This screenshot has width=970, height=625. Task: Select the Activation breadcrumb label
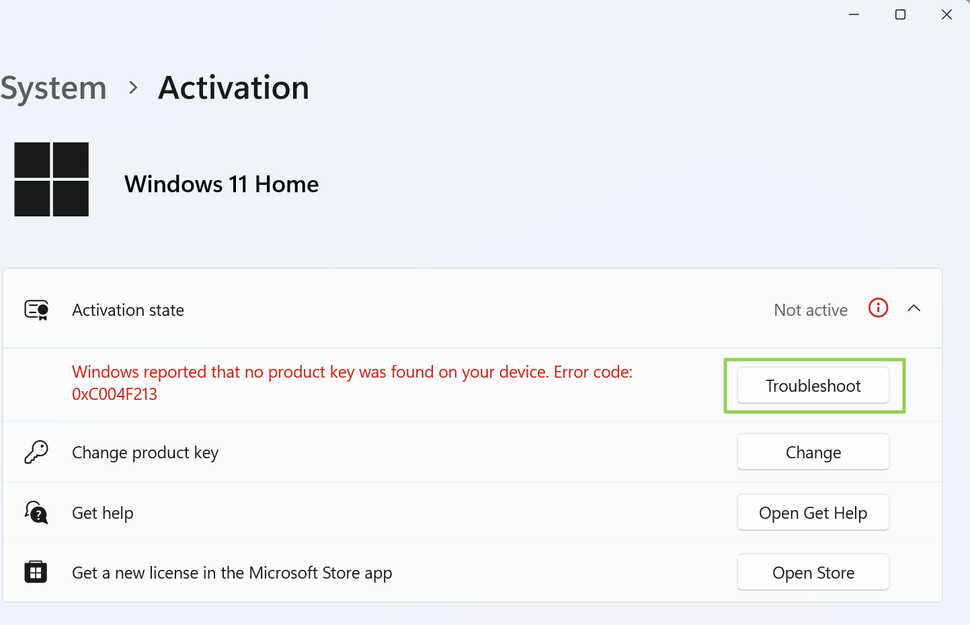click(232, 88)
